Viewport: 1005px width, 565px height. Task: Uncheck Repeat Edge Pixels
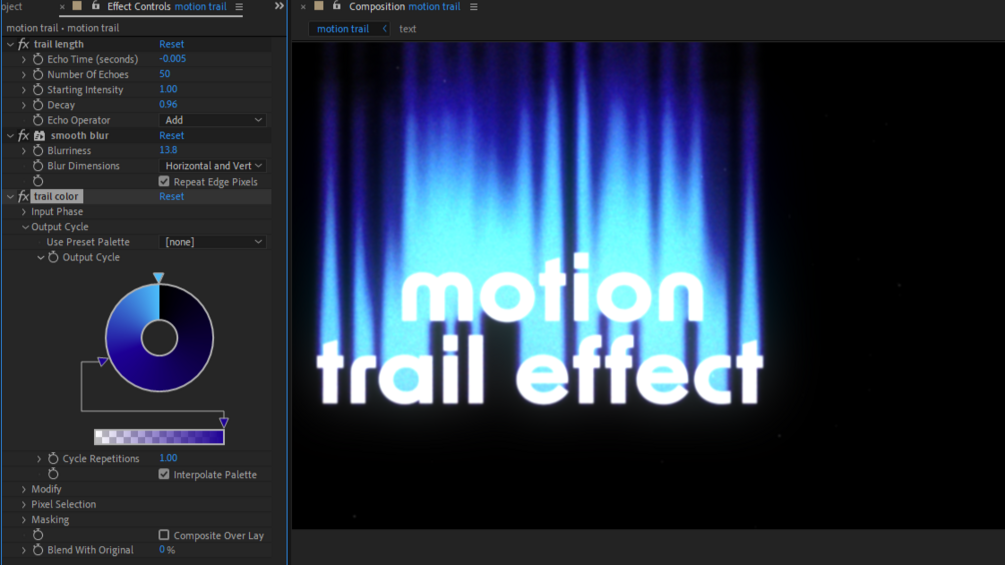[164, 181]
